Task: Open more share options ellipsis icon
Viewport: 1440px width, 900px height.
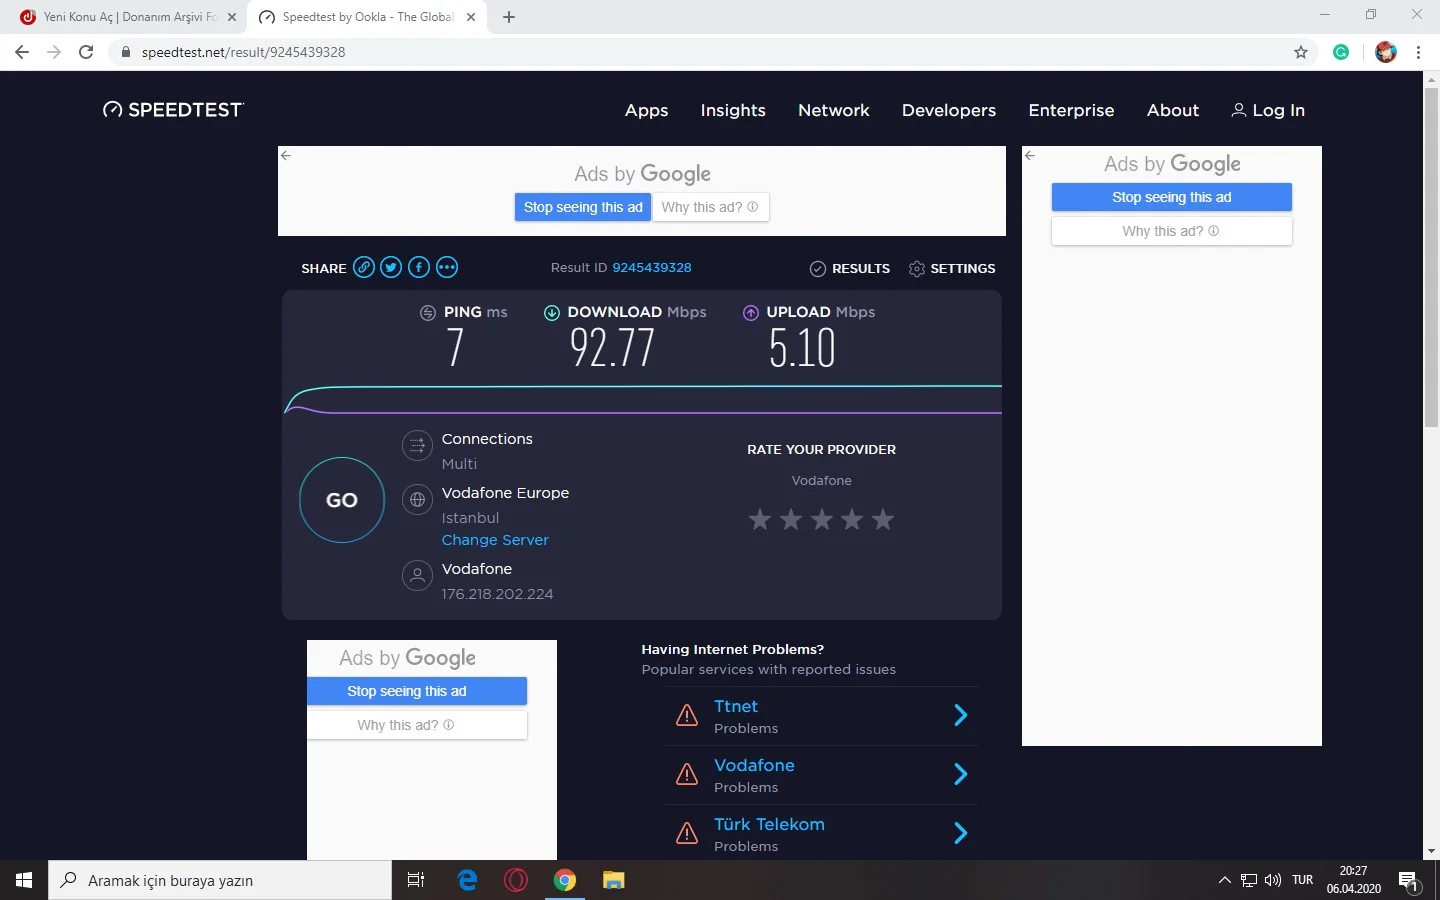Action: [x=447, y=267]
